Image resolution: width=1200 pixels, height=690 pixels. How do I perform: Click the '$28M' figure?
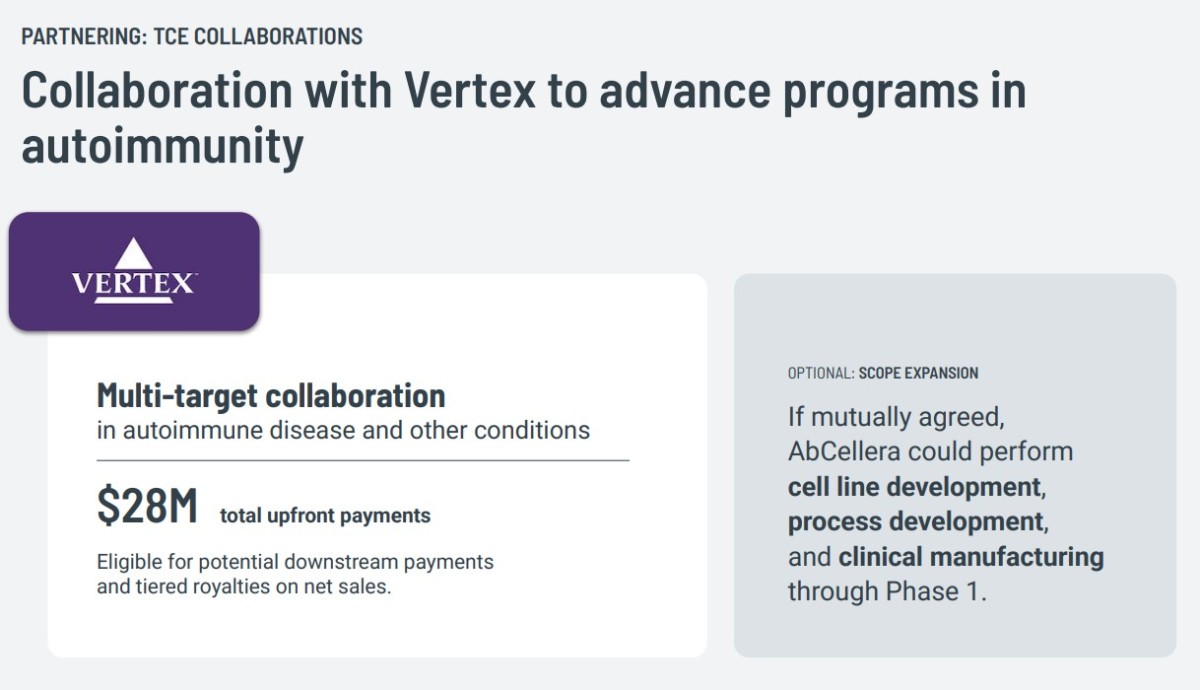point(147,507)
